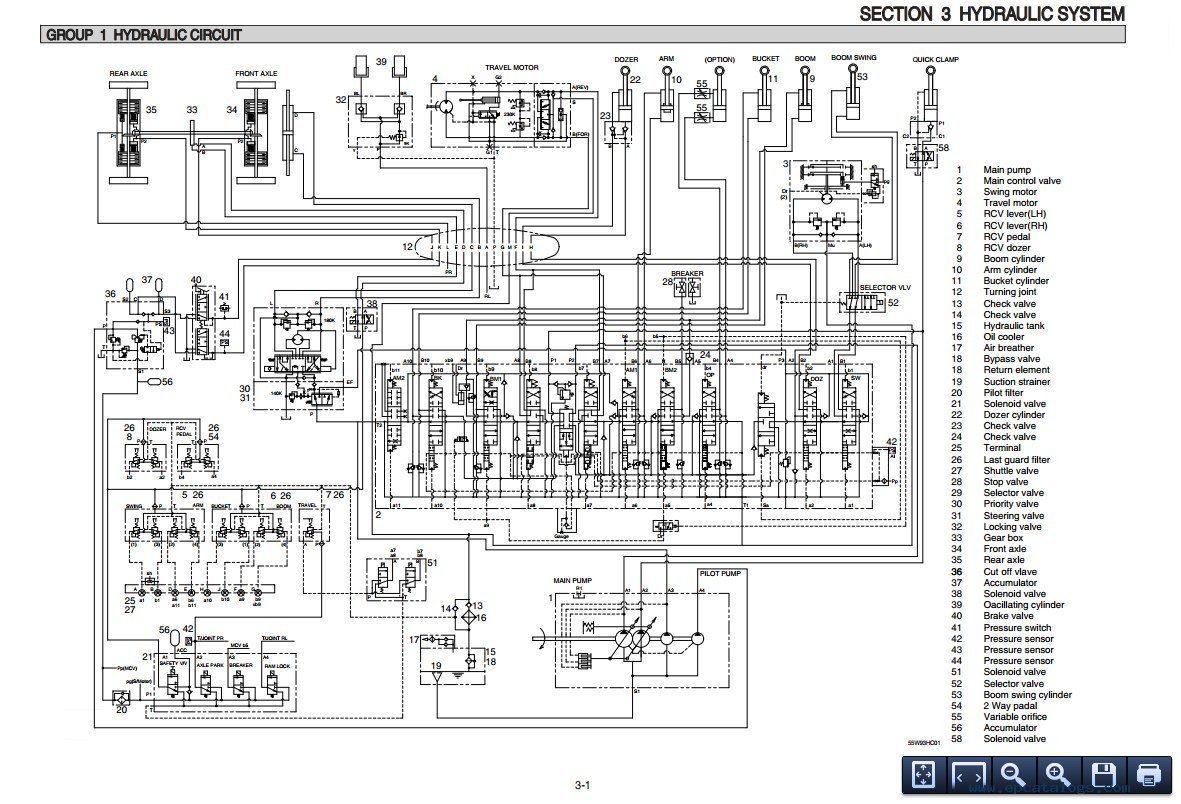Click the "Pilot filter" legend entry
Image resolution: width=1181 pixels, height=804 pixels.
click(x=1003, y=393)
